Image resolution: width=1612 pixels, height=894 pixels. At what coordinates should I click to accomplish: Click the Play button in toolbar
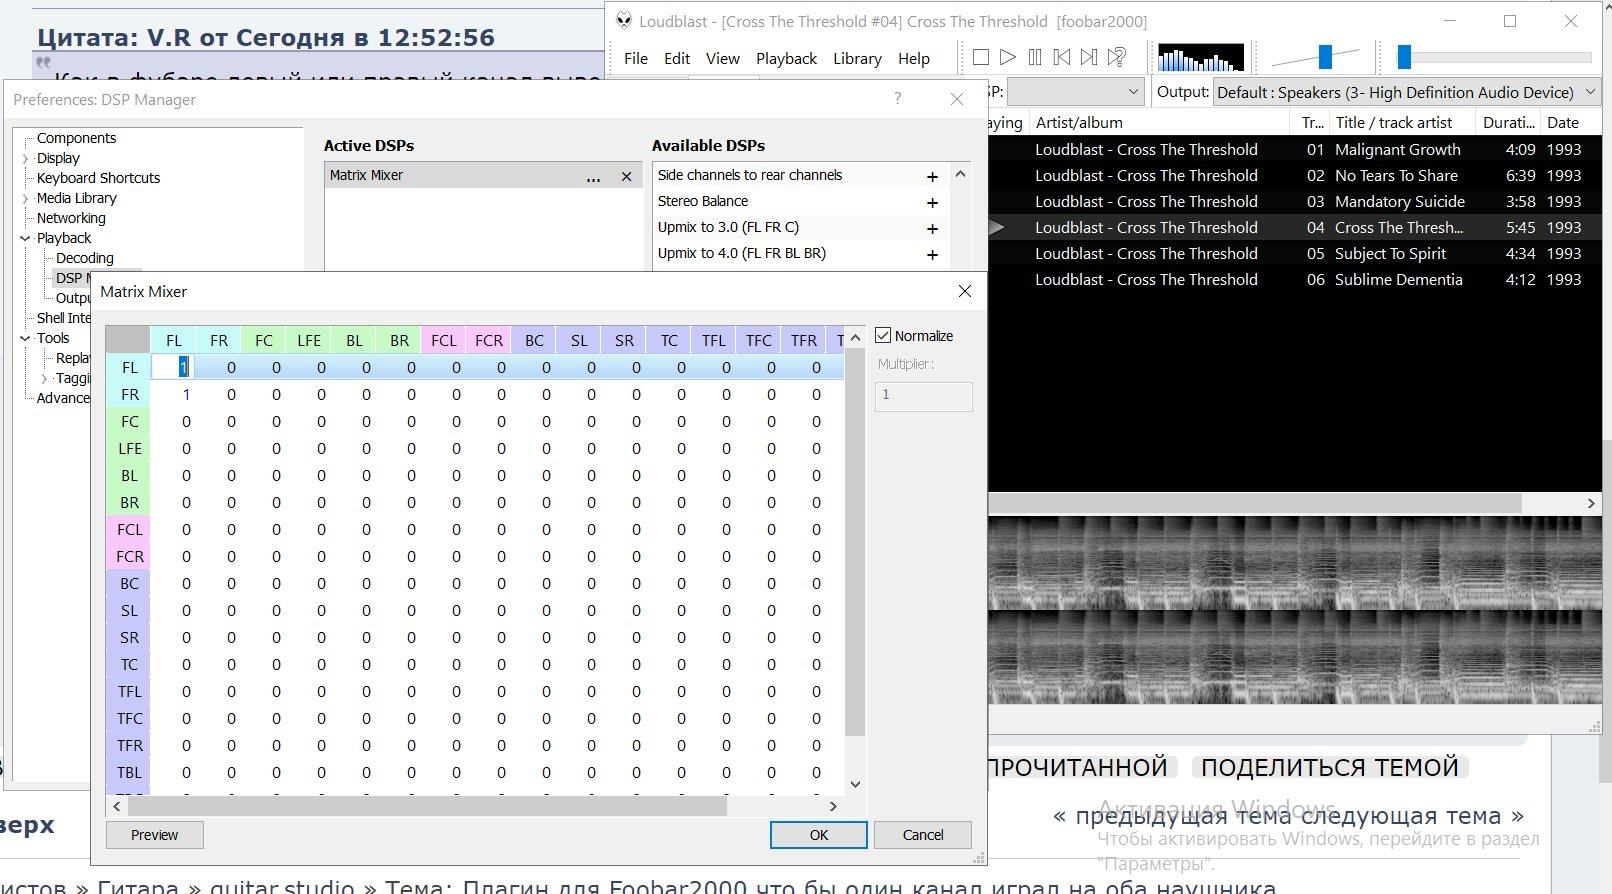(1008, 58)
